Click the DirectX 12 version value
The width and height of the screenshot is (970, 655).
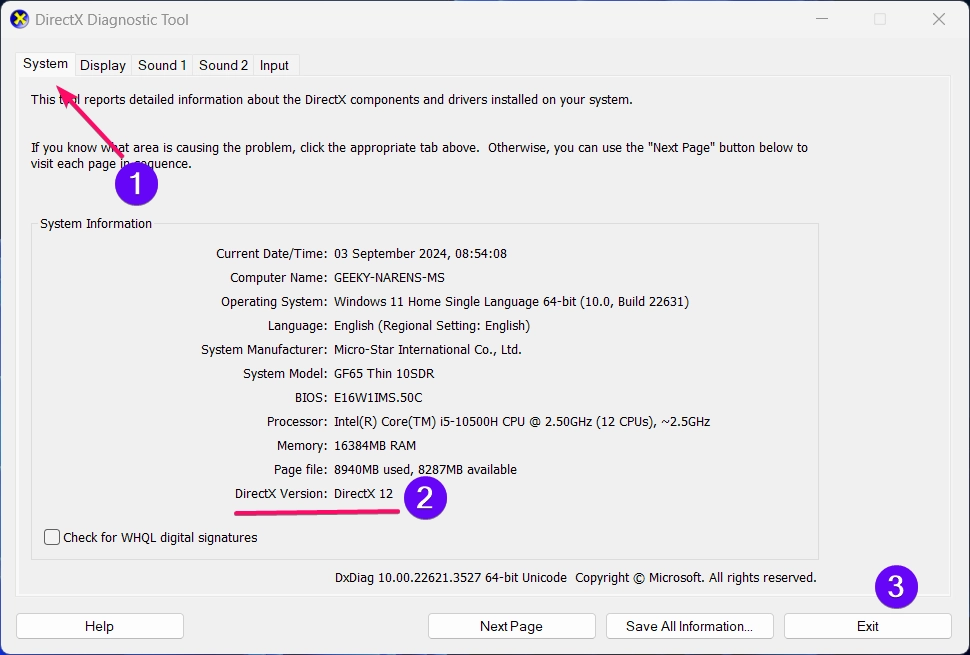363,494
